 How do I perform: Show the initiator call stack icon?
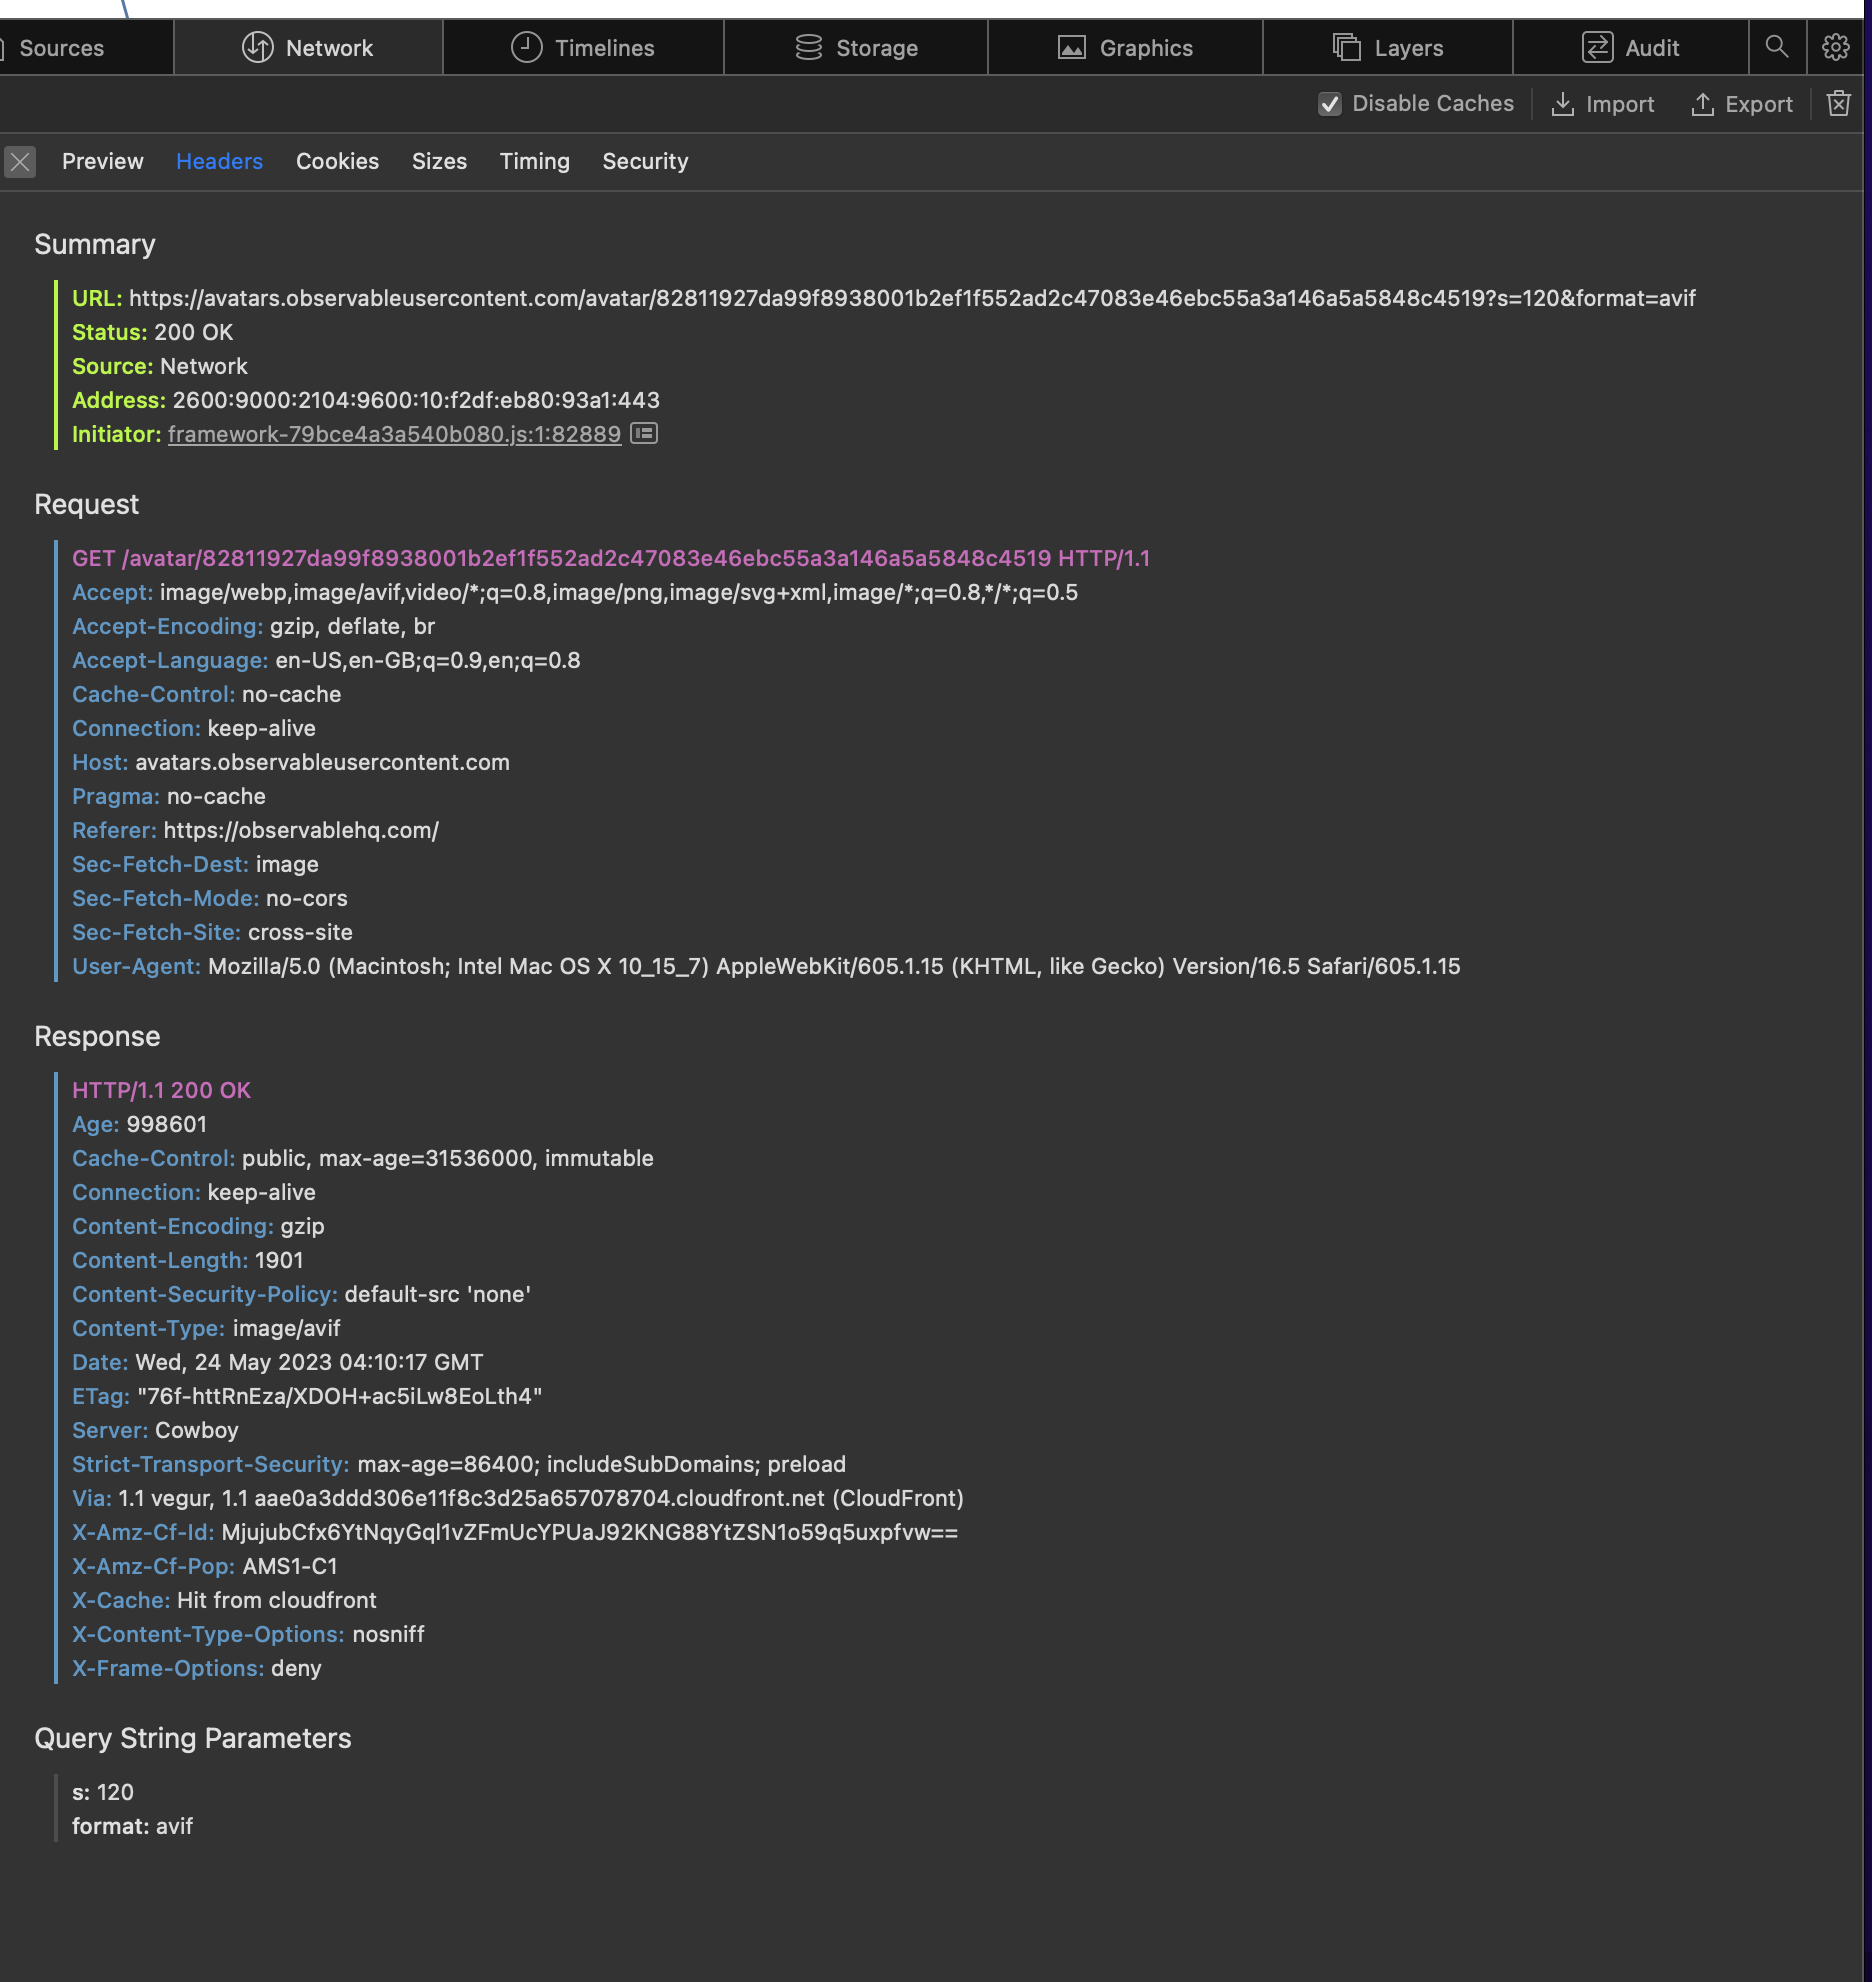[644, 433]
